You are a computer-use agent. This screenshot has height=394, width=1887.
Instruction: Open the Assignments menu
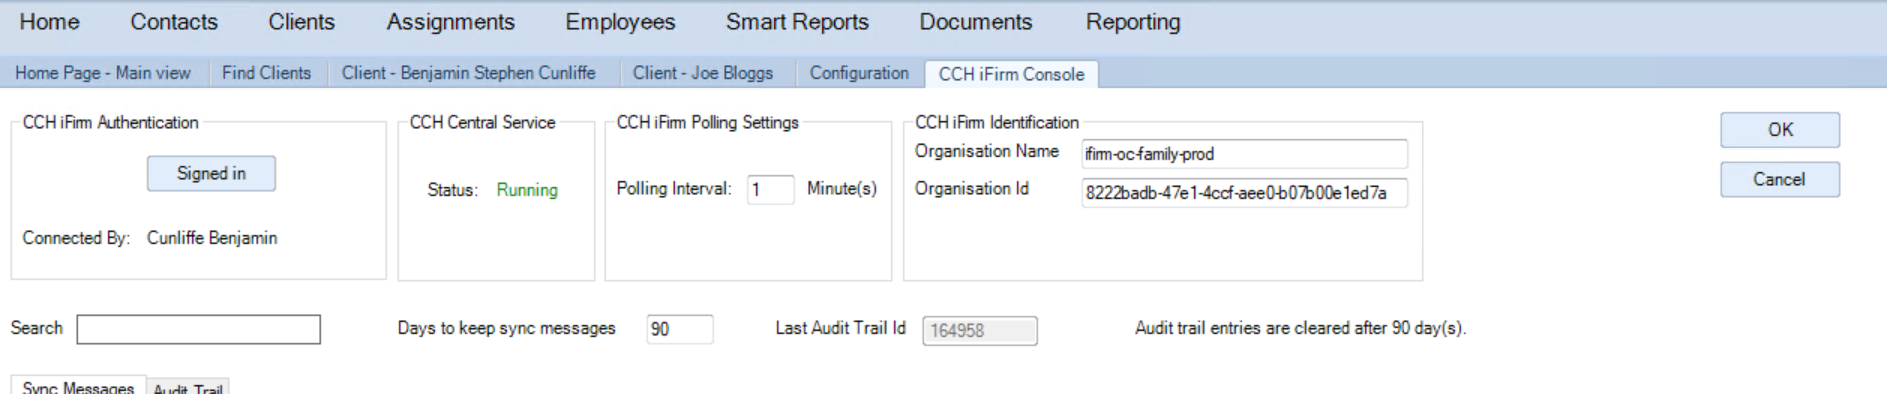click(x=450, y=22)
